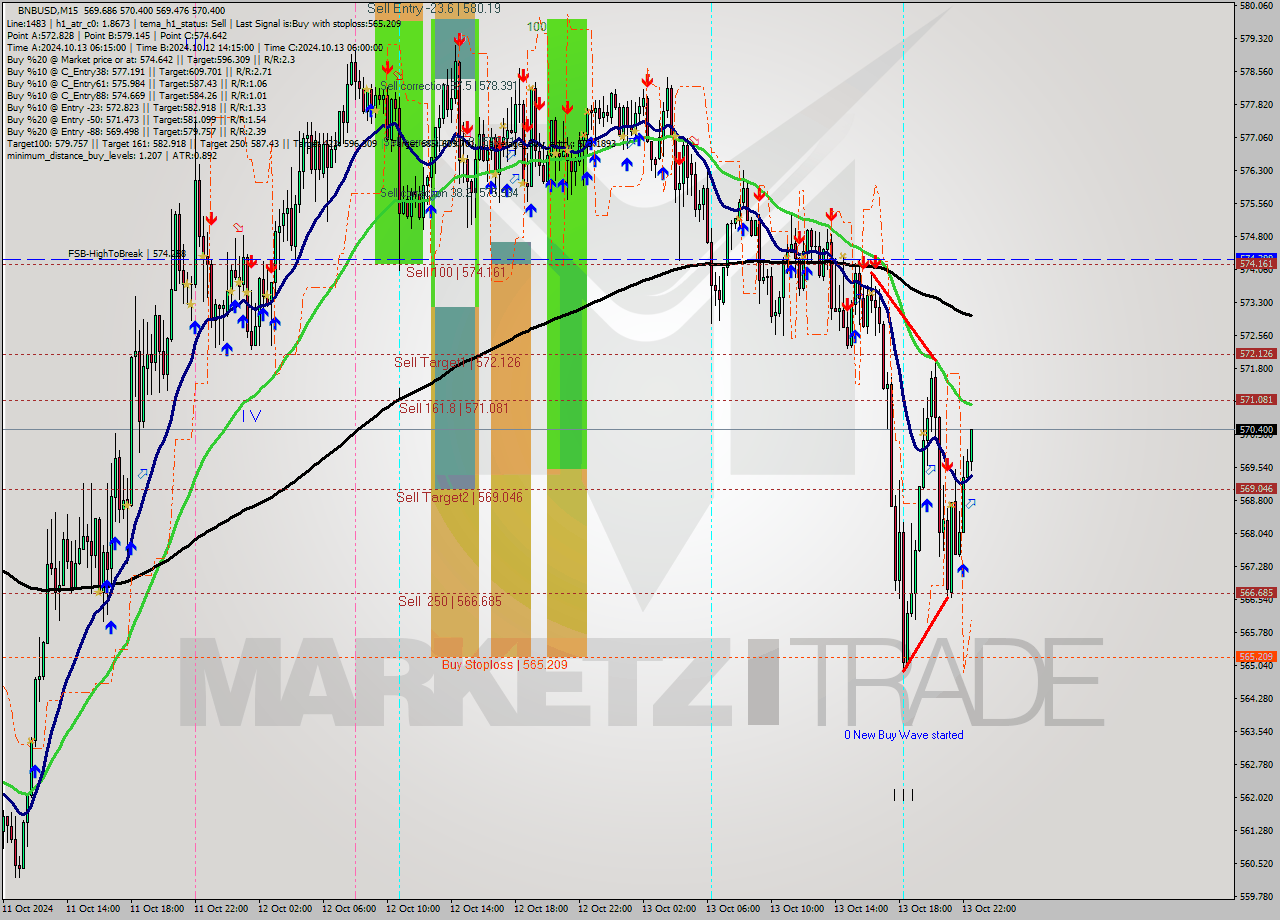
Task: Click the '12 Oct 22:00' time axis label
Action: click(604, 909)
